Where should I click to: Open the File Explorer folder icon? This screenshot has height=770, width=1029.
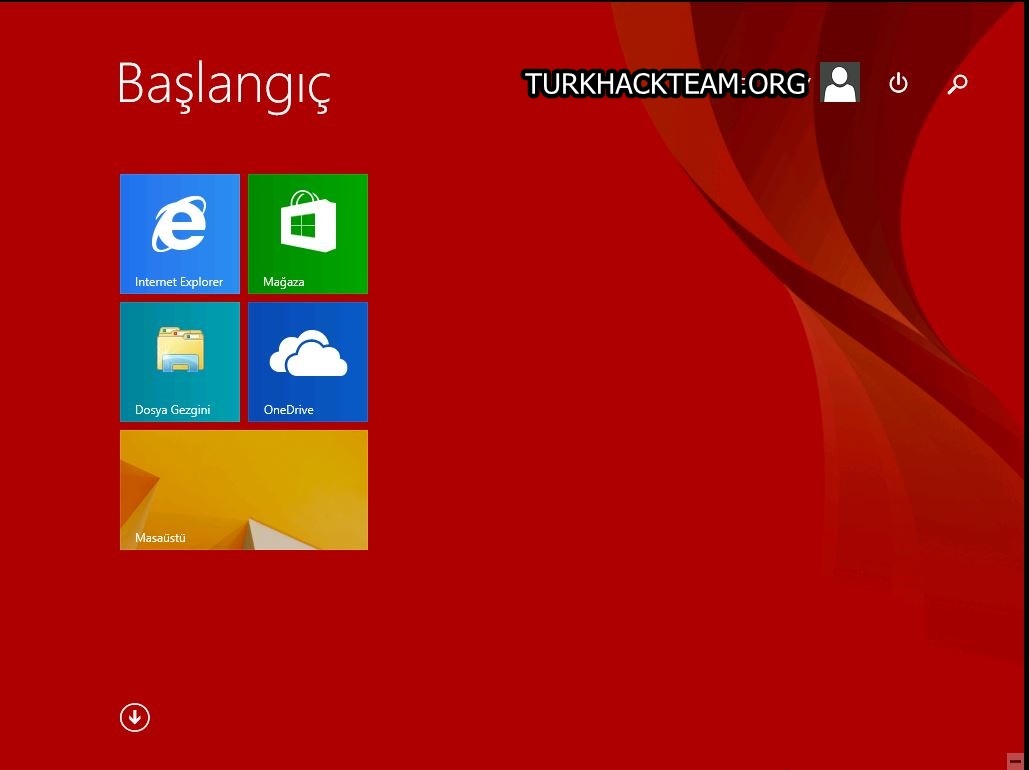coord(180,350)
